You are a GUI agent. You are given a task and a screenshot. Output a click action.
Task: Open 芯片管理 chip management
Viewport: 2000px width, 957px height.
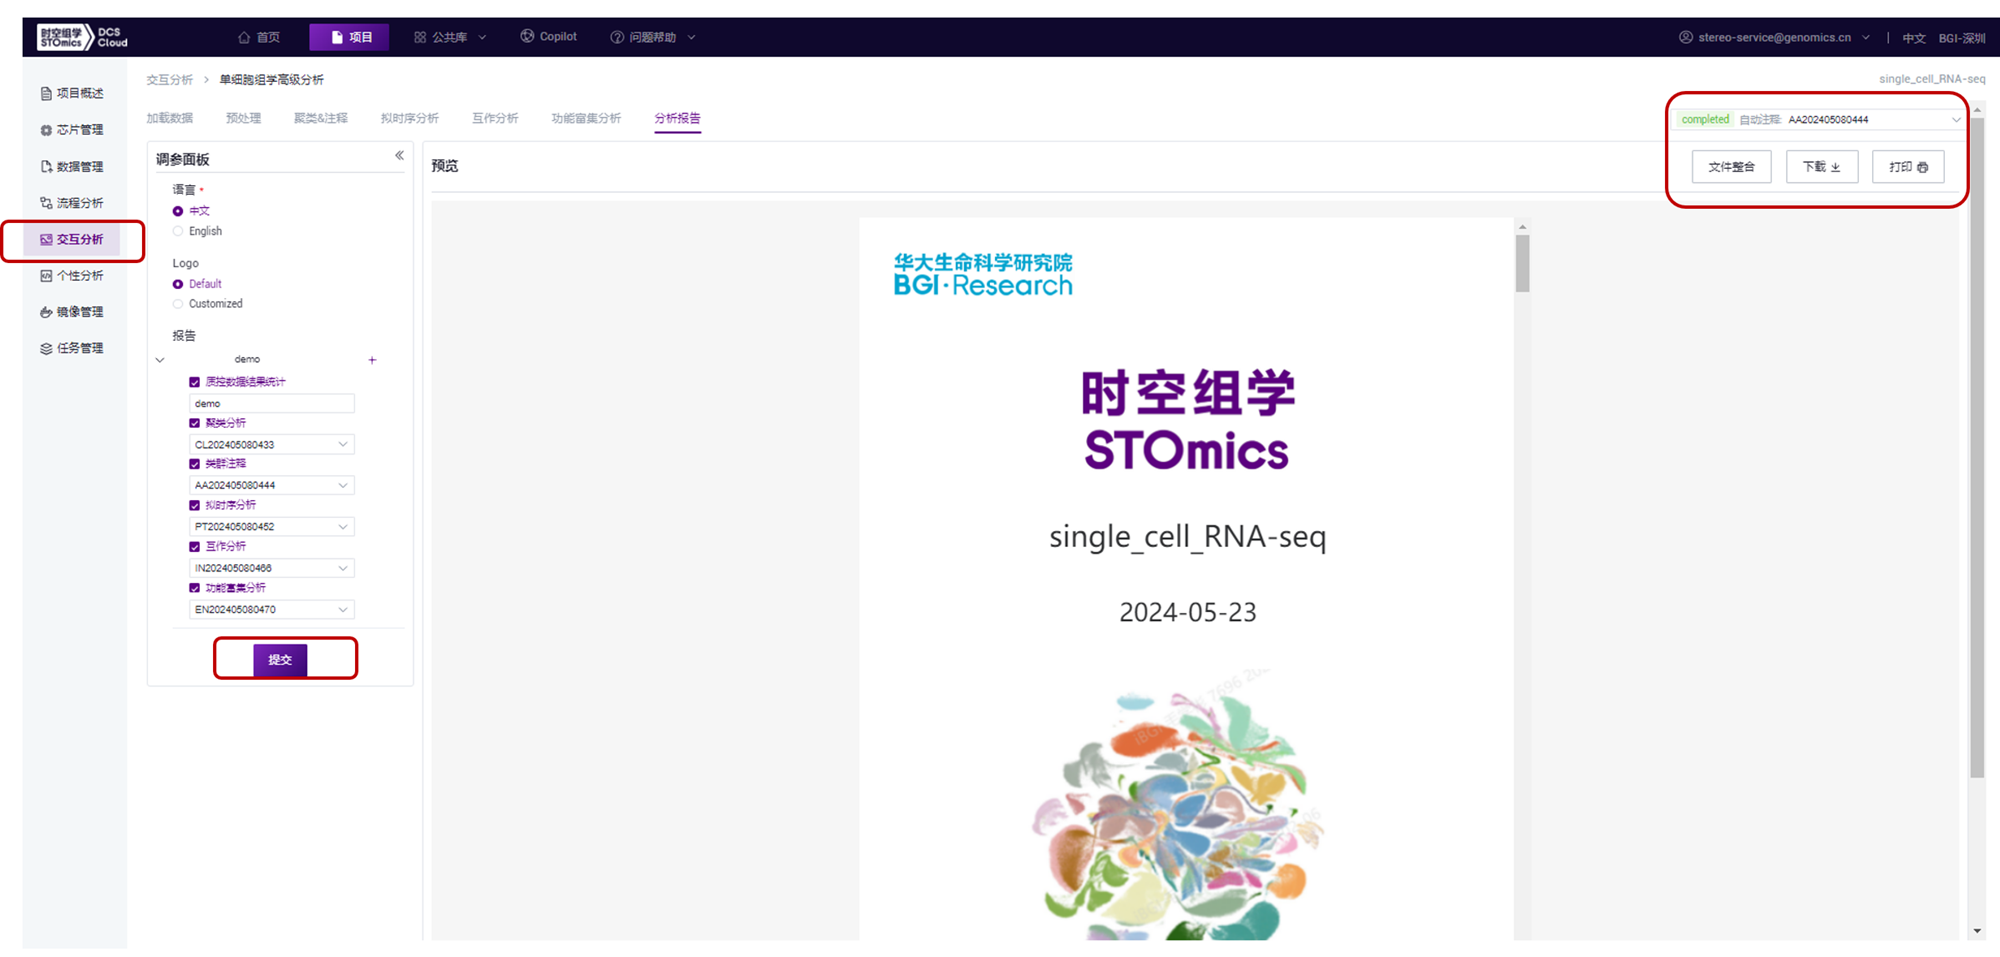[72, 130]
